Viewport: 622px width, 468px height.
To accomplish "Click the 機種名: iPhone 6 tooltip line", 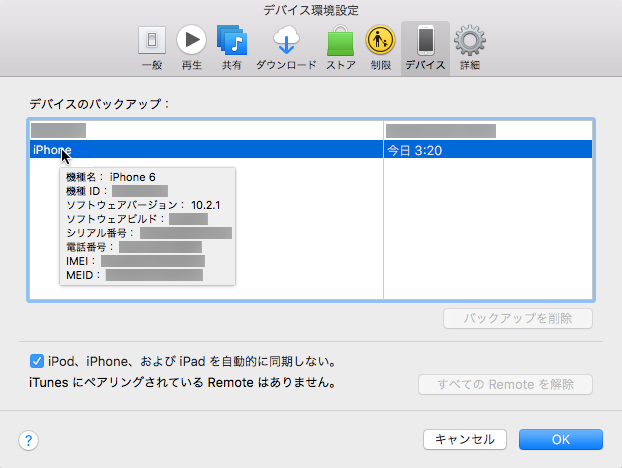I will [111, 177].
